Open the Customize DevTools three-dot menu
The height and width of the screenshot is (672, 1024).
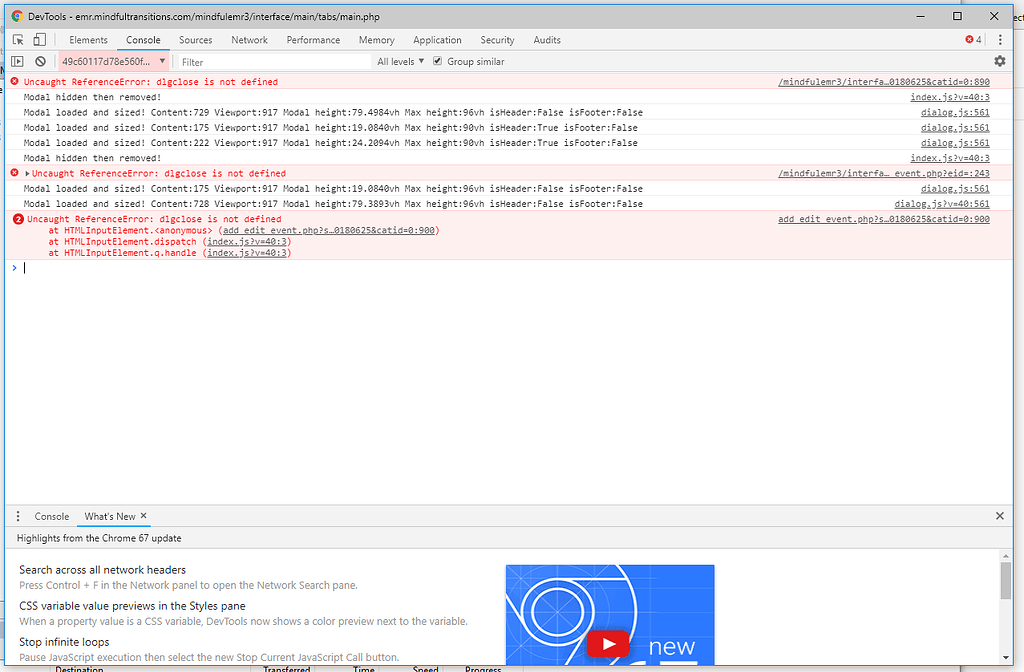pos(1001,39)
